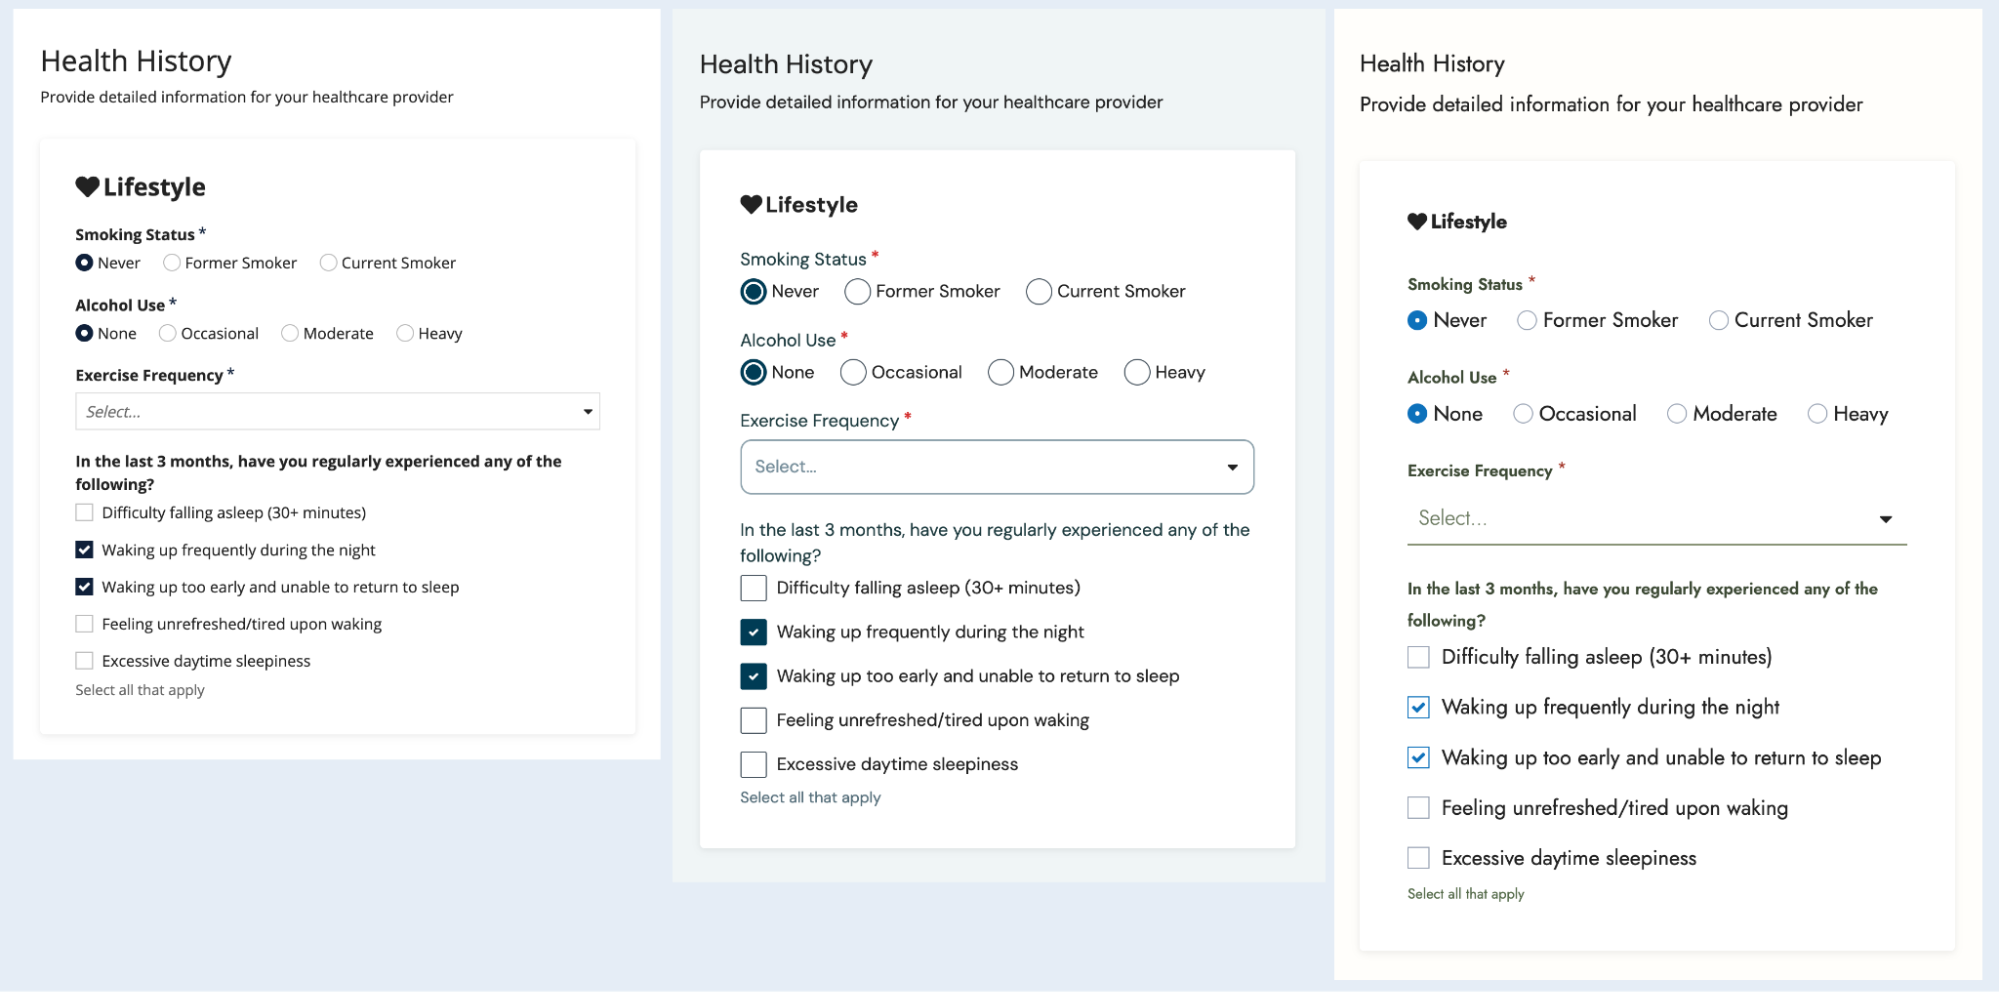Click 'Select all that apply' in the right form
This screenshot has width=1999, height=992.
pos(1466,894)
